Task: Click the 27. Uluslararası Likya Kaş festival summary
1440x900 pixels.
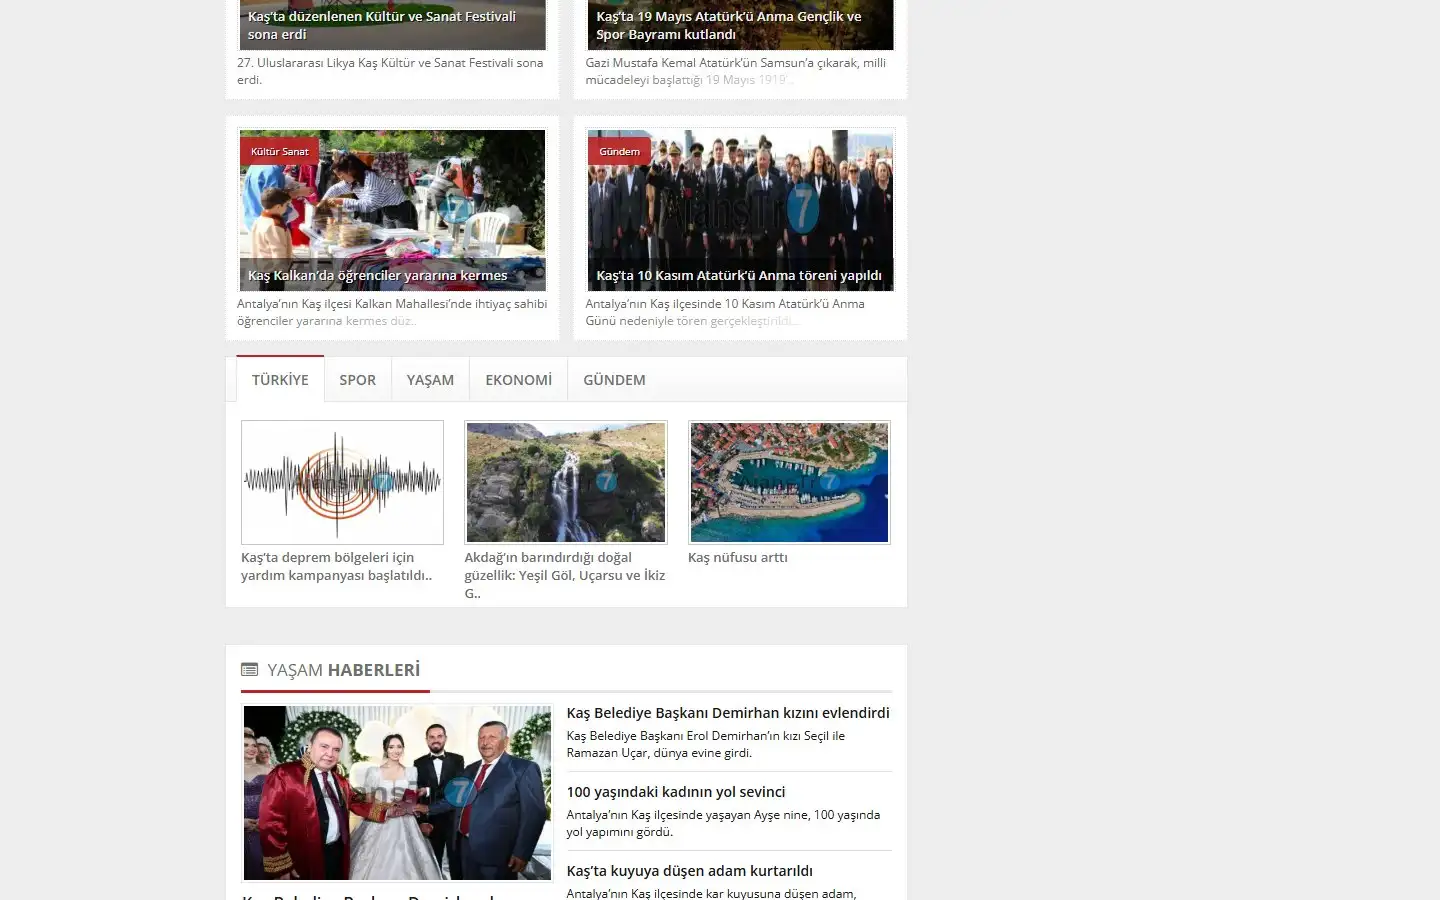Action: pyautogui.click(x=390, y=71)
